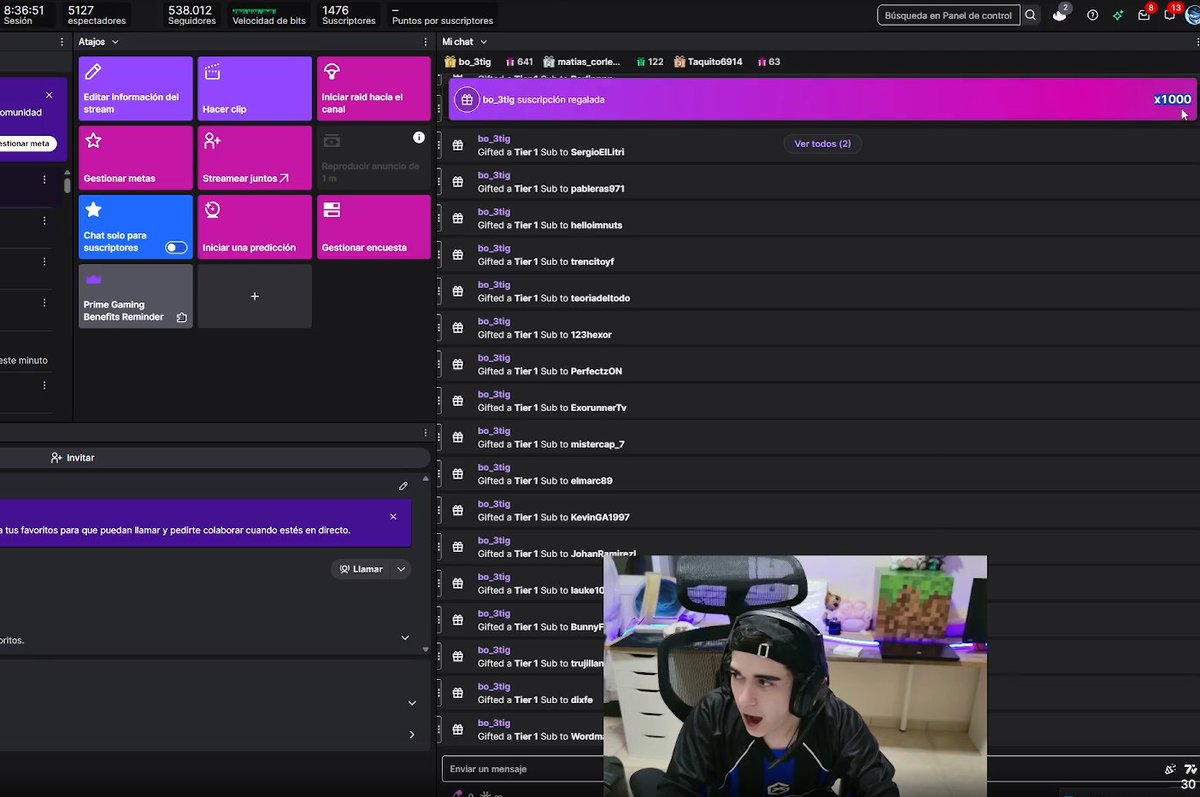This screenshot has width=1200, height=797.
Task: Open the Gestionar encuesta shortcut tile
Action: 374,227
